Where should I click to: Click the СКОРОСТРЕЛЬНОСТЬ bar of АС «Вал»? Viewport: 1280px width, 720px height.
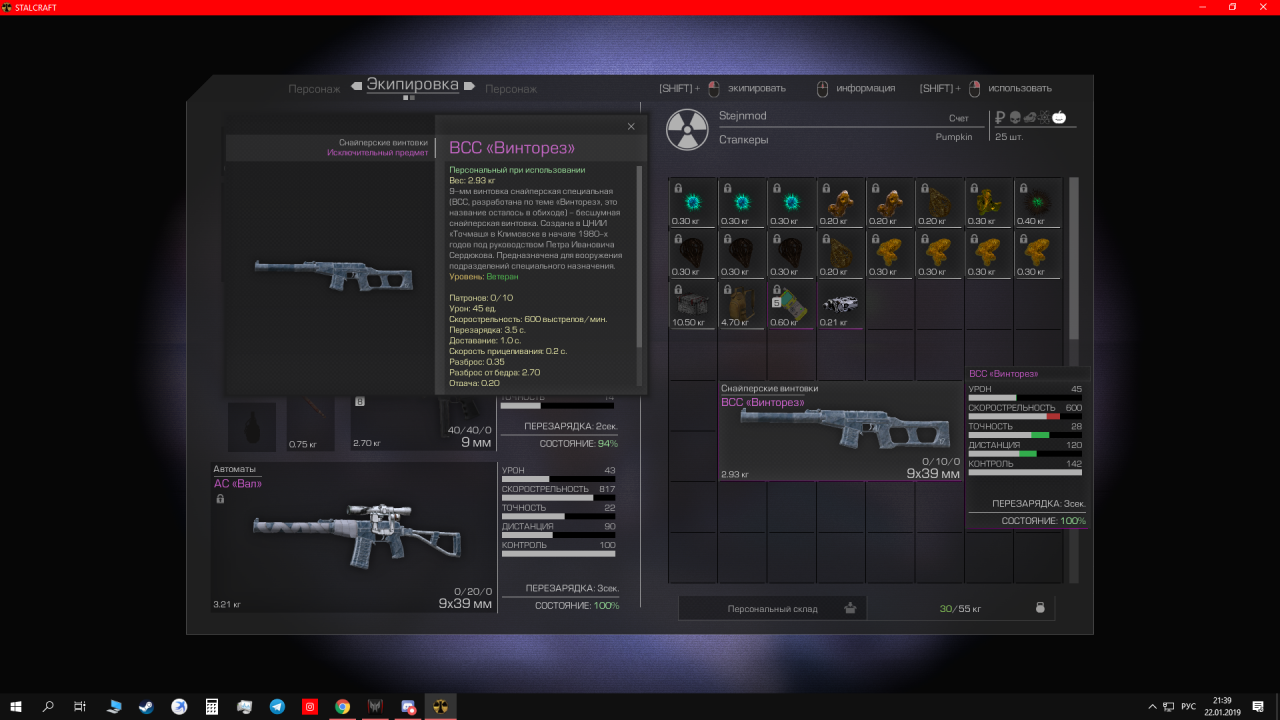(558, 497)
